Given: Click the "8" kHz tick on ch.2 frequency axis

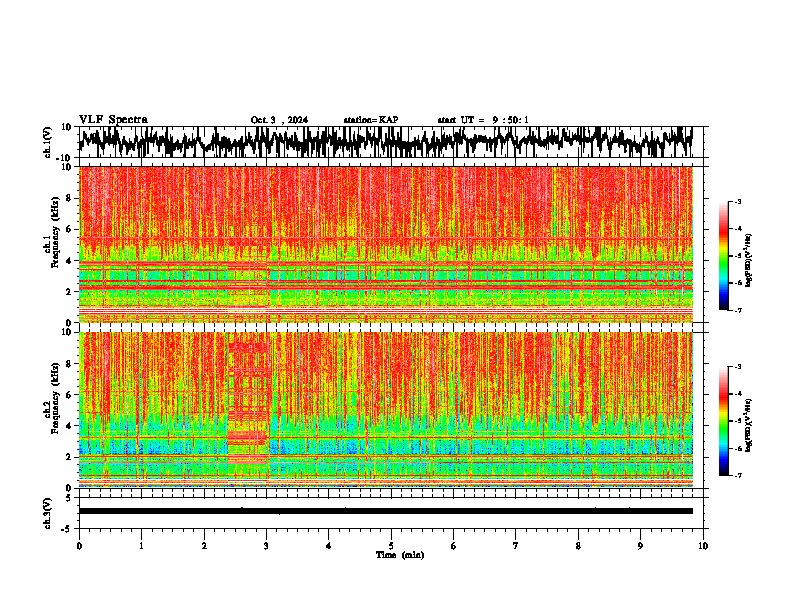Looking at the screenshot, I should 69,364.
